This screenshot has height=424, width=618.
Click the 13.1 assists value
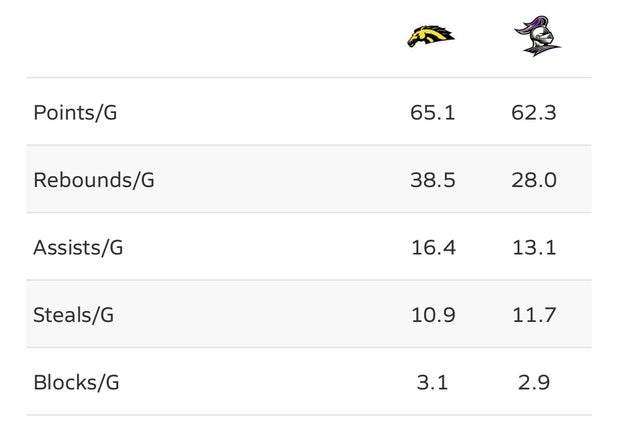(x=534, y=248)
